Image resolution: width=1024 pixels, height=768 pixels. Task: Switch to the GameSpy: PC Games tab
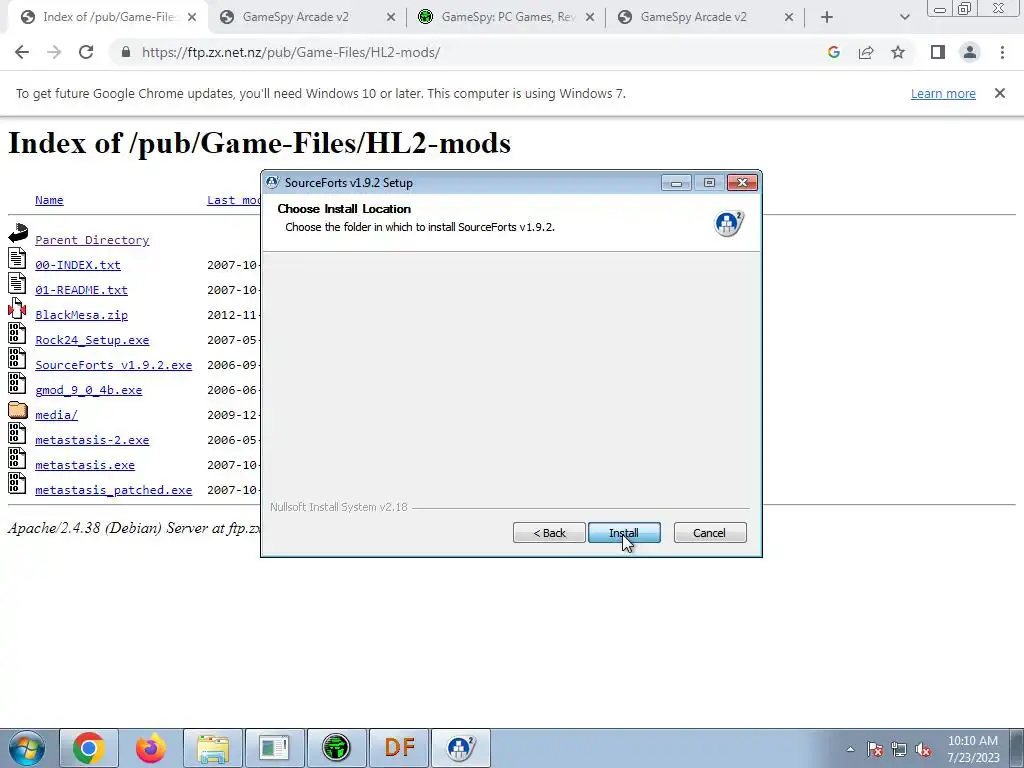pos(506,18)
